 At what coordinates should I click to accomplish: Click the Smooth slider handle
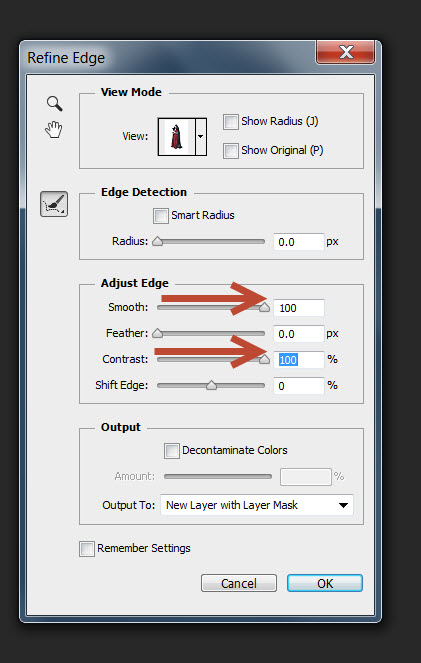[x=264, y=307]
